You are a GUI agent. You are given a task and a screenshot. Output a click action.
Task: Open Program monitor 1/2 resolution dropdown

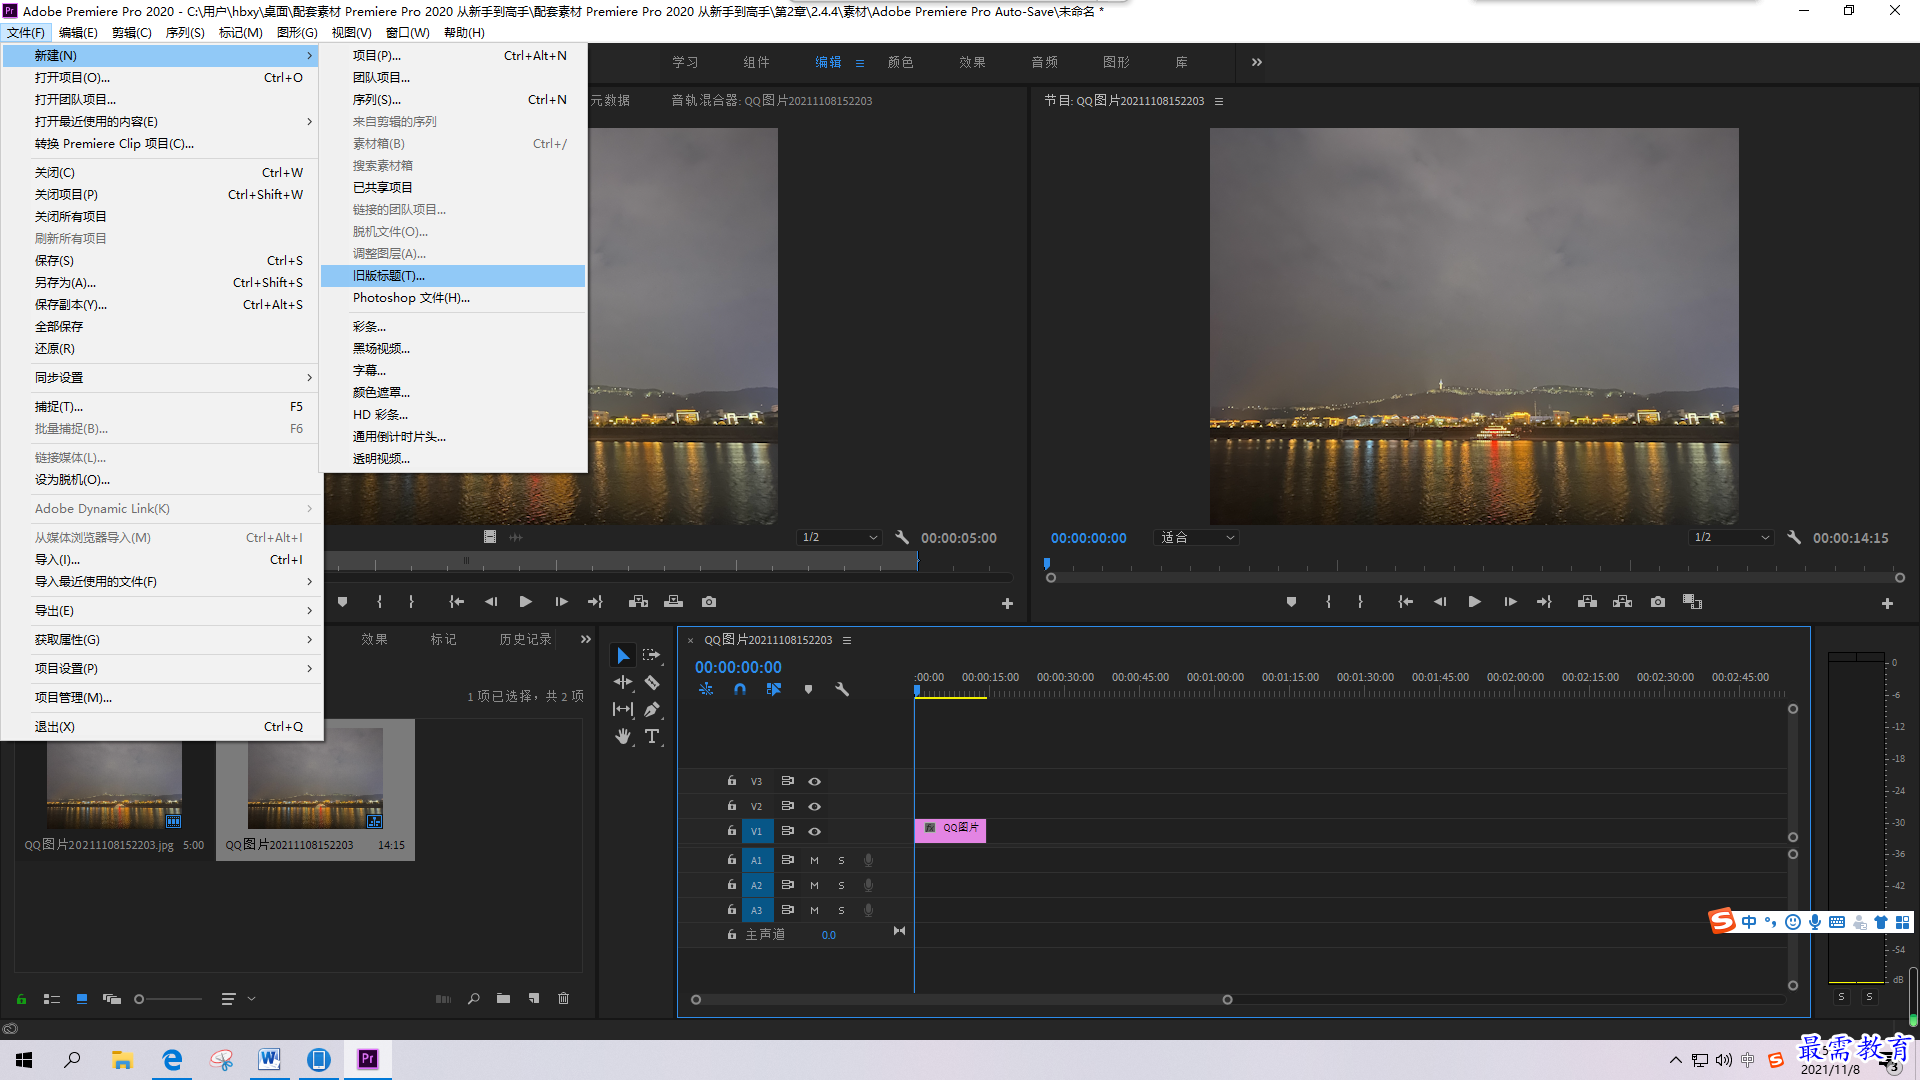point(1731,537)
